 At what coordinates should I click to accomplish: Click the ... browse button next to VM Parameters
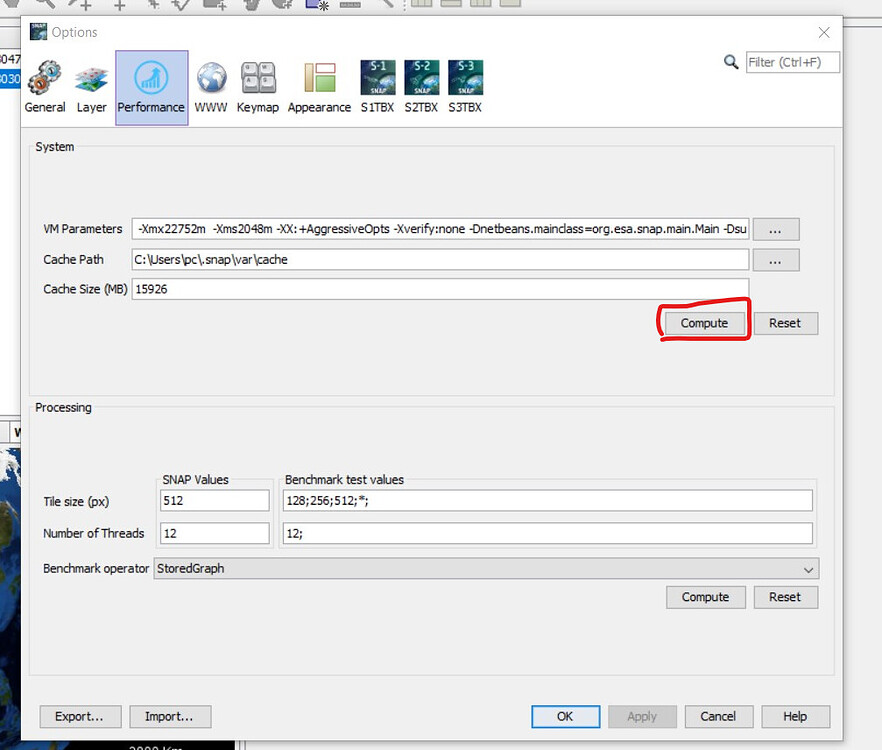point(775,228)
